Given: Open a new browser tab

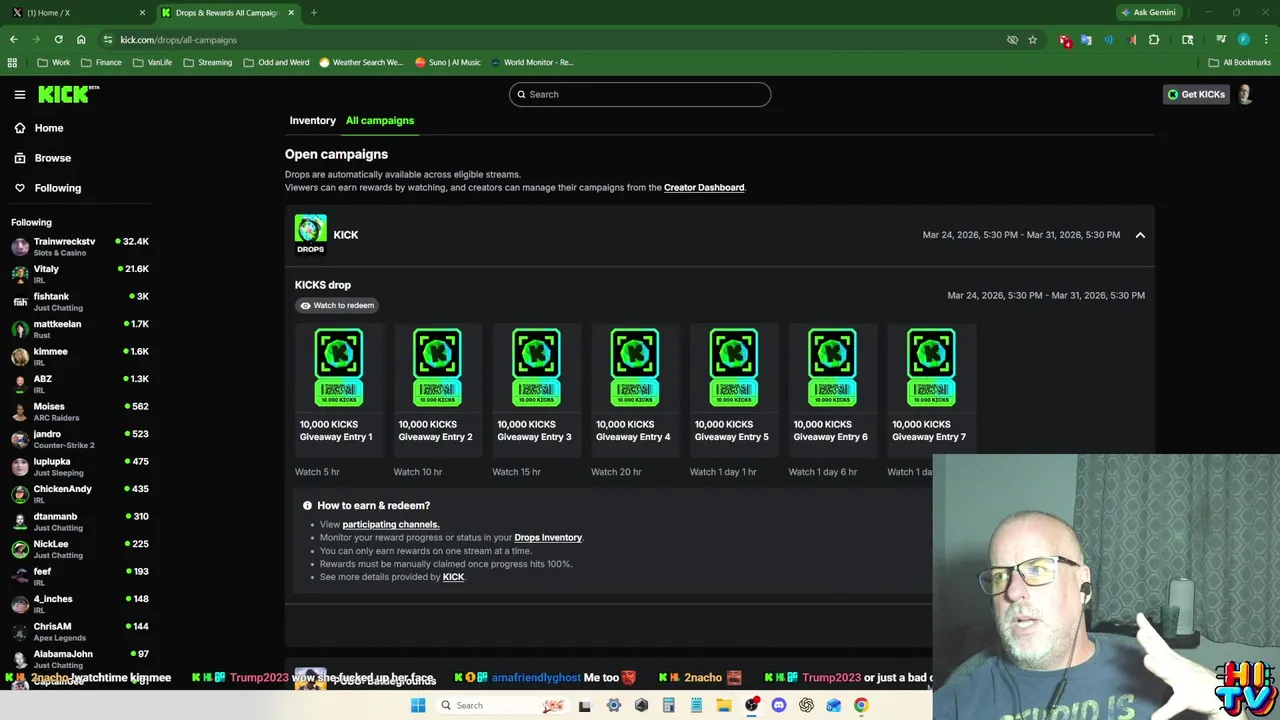Looking at the screenshot, I should (314, 13).
